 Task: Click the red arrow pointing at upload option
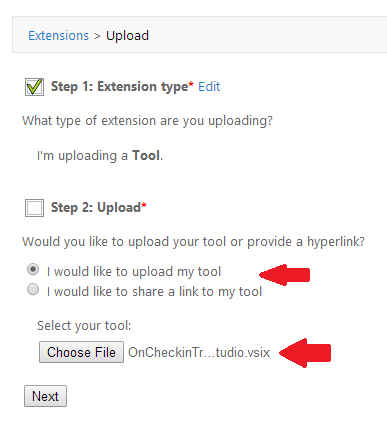(x=284, y=275)
